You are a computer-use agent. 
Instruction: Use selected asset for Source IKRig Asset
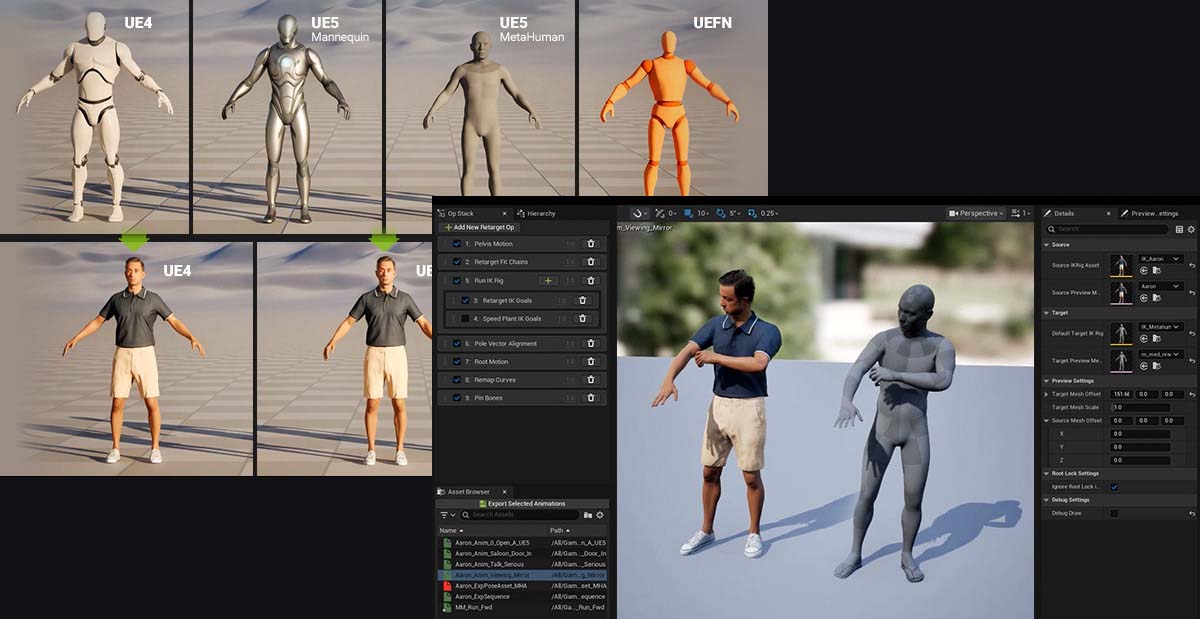point(1145,270)
